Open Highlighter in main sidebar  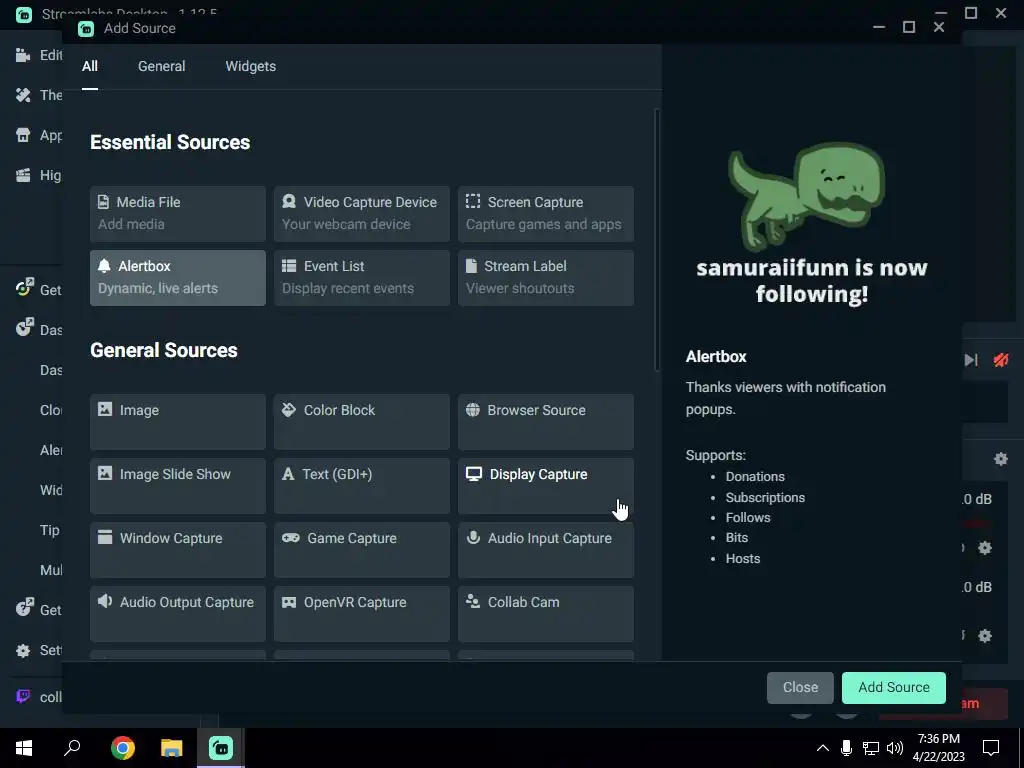point(38,175)
